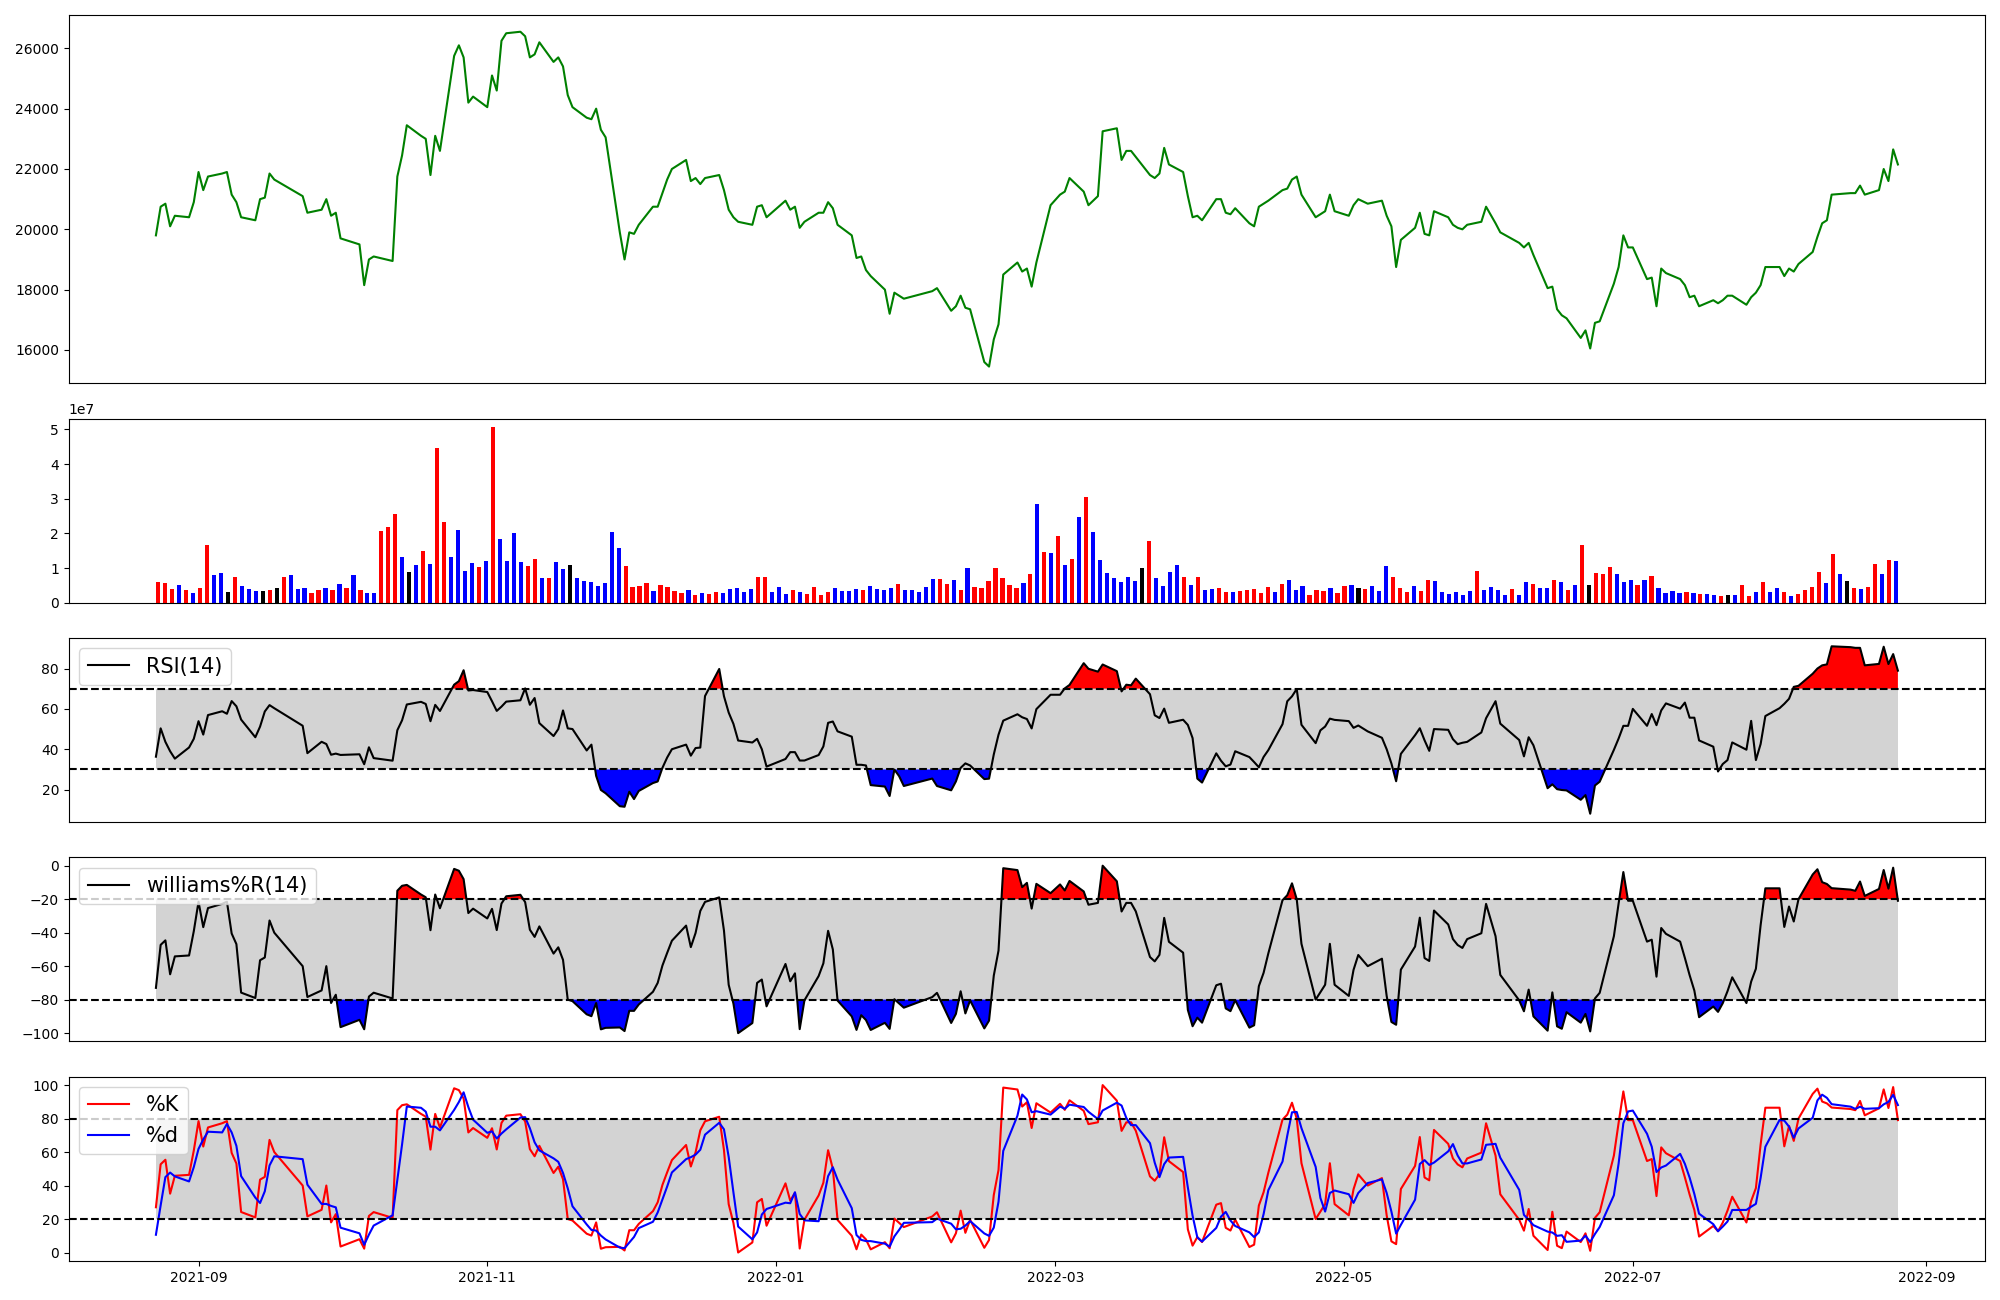Click the blue line sample beside %d
2000x1300 pixels.
[x=110, y=1135]
